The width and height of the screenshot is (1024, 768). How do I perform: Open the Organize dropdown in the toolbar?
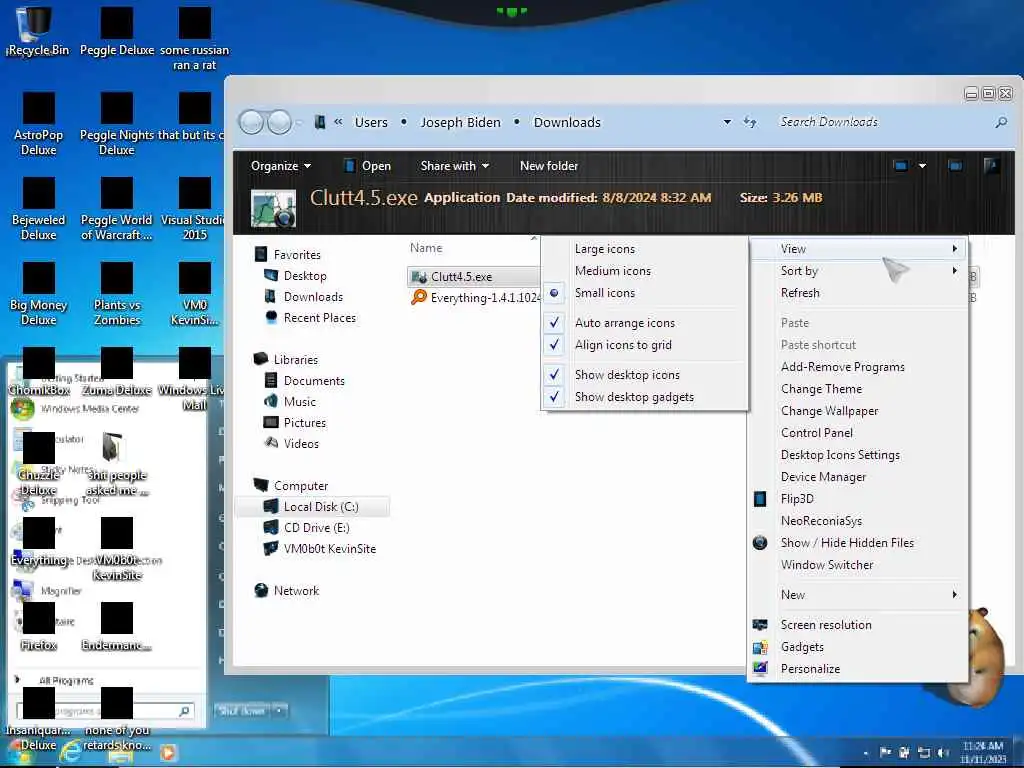coord(281,166)
